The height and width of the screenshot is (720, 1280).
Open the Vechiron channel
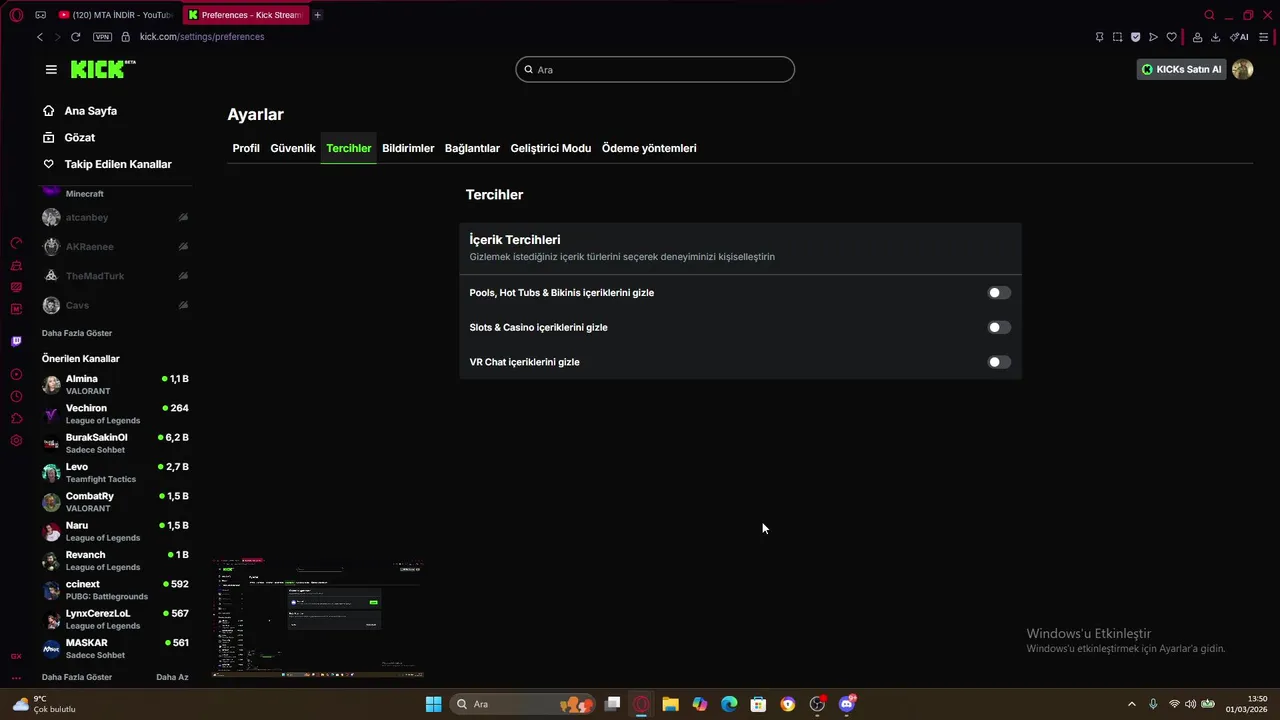coord(115,414)
